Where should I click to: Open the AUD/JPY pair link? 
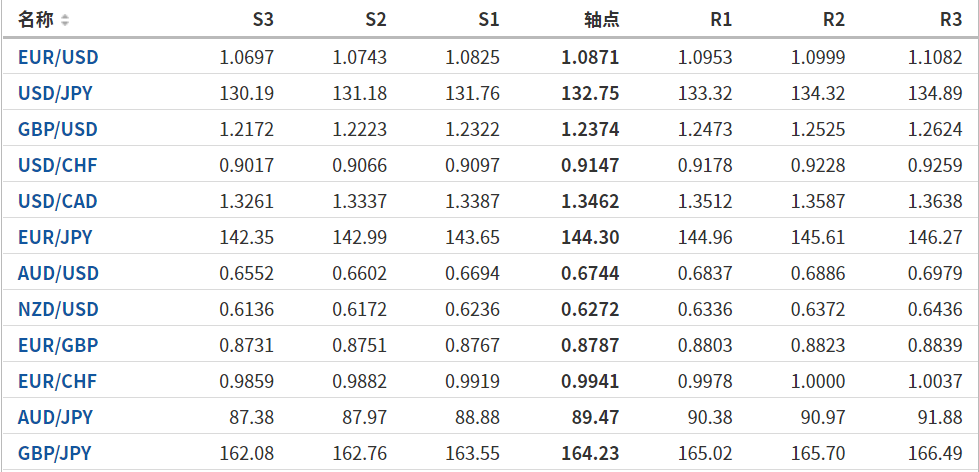click(55, 417)
